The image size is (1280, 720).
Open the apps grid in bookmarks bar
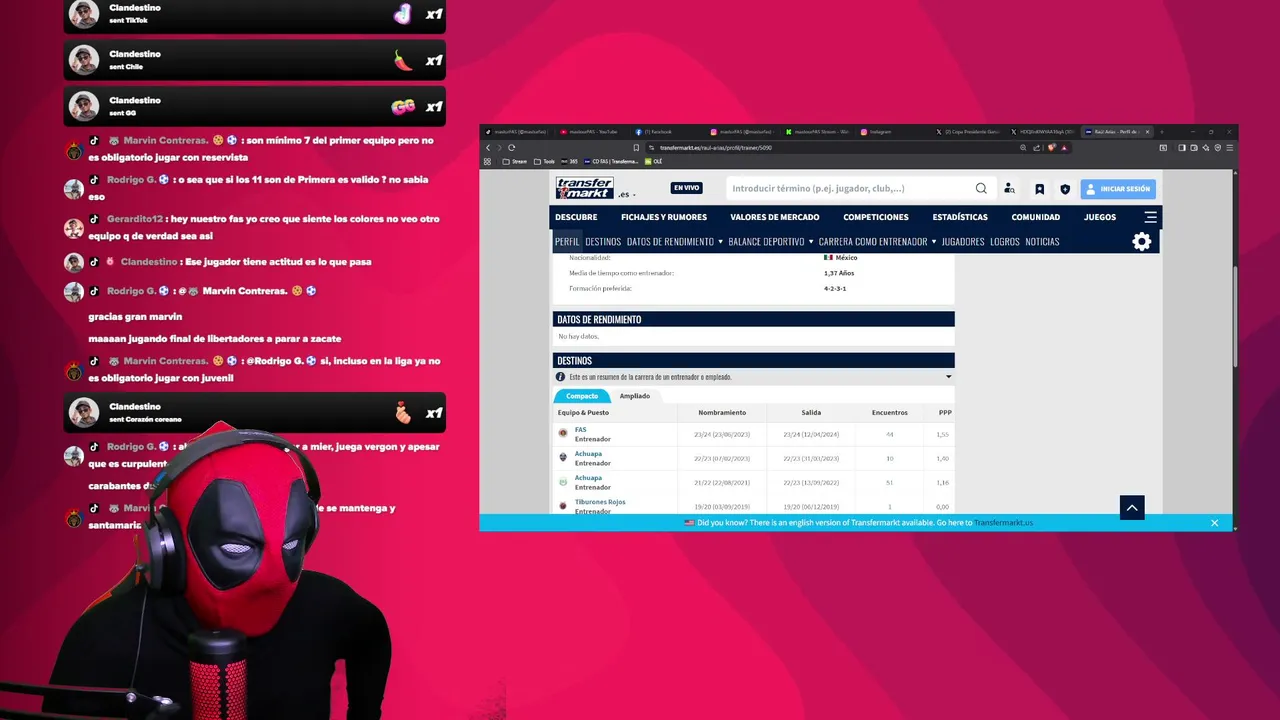tap(487, 161)
